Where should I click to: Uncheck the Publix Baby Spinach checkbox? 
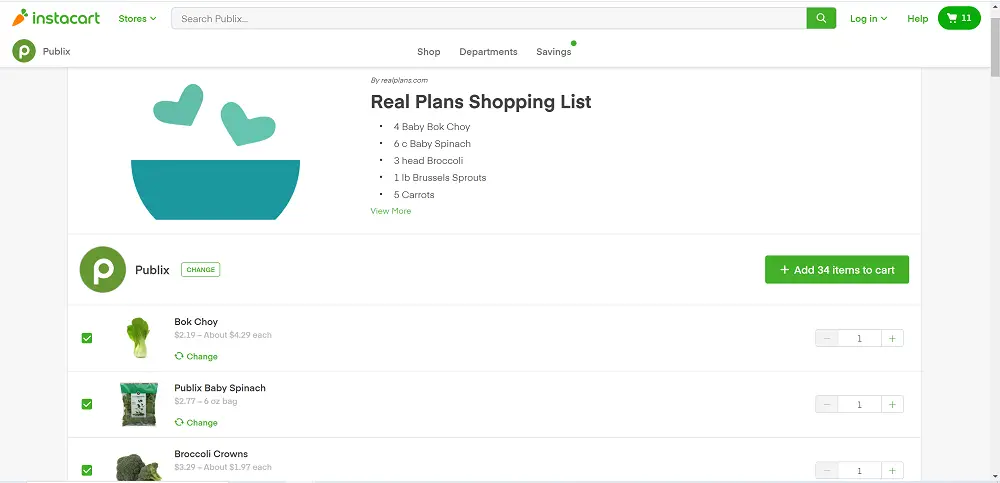[x=87, y=404]
